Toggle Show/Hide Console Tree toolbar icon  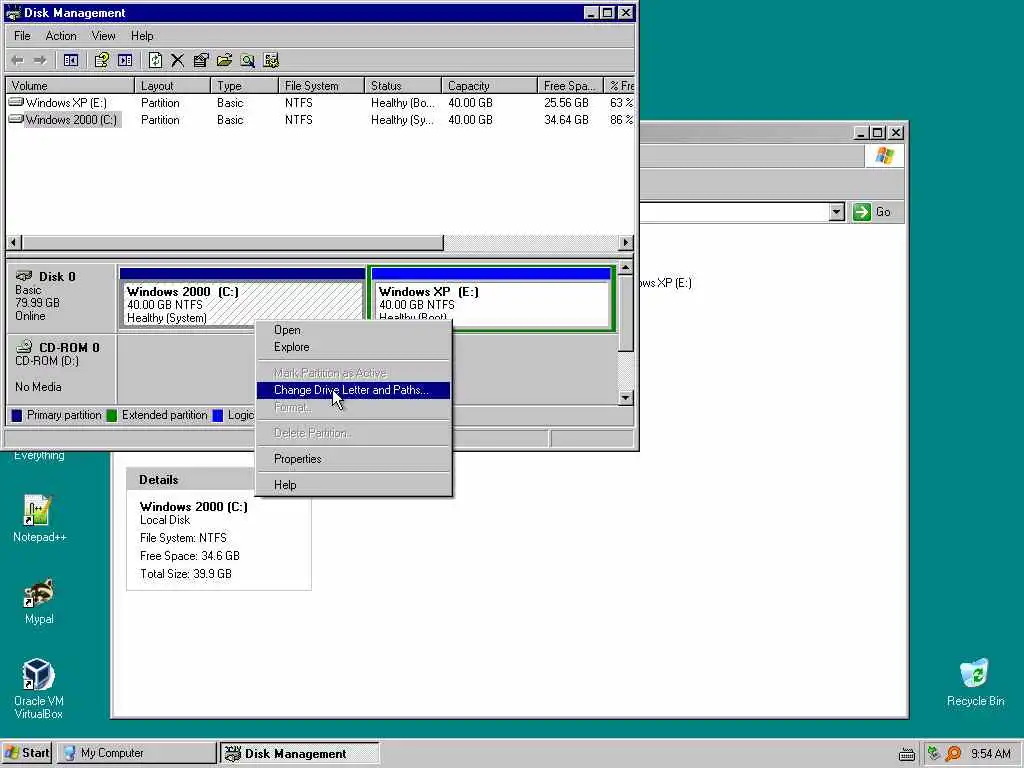71,61
